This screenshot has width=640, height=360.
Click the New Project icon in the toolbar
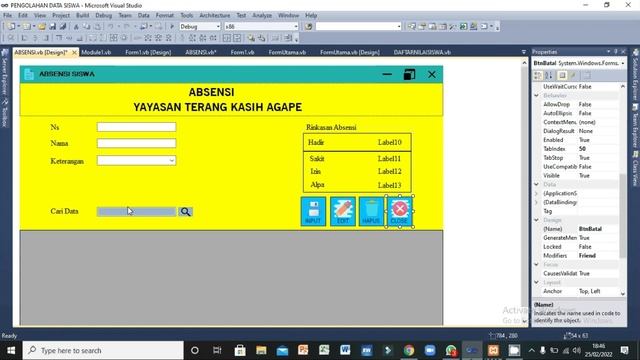tap(11, 27)
